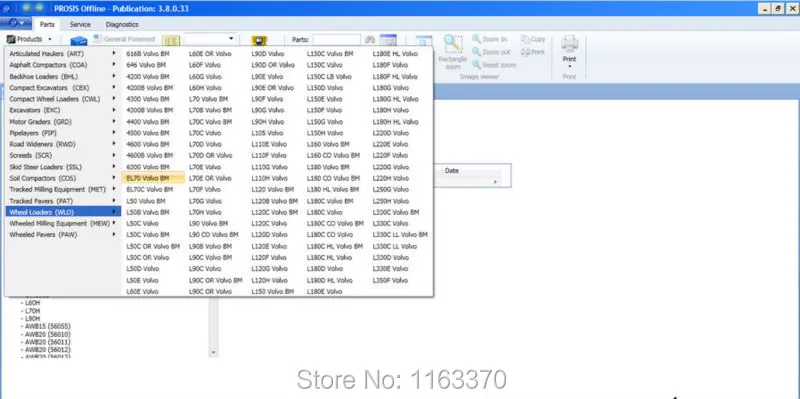Select model L70H Volvo

(205, 212)
